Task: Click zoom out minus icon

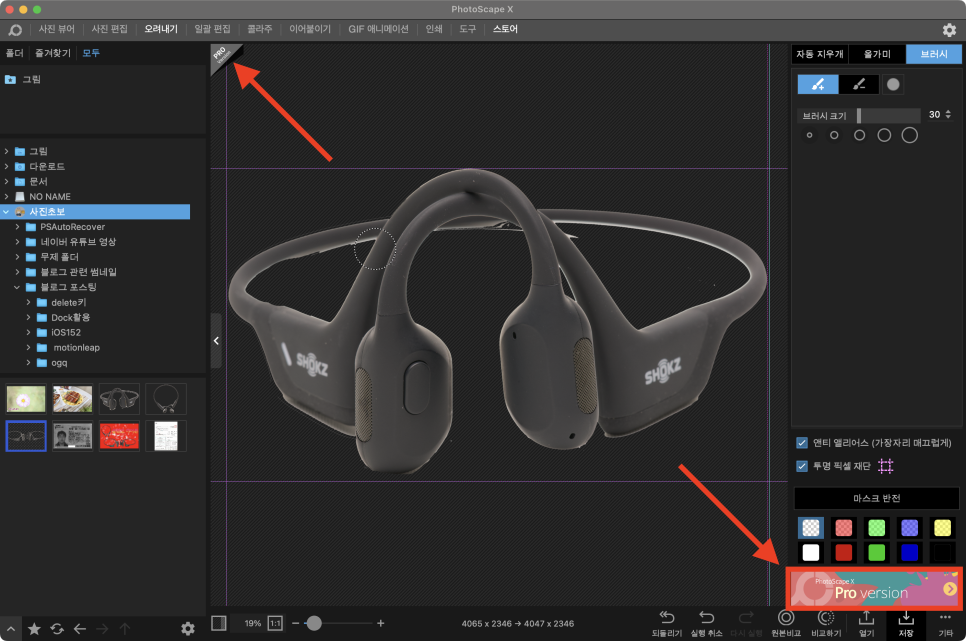Action: 296,623
